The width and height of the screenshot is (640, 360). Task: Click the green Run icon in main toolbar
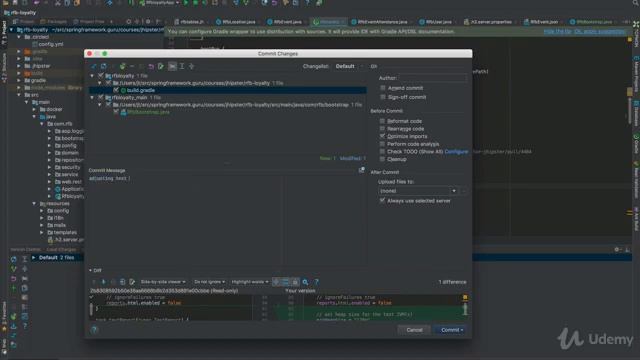[186, 3]
